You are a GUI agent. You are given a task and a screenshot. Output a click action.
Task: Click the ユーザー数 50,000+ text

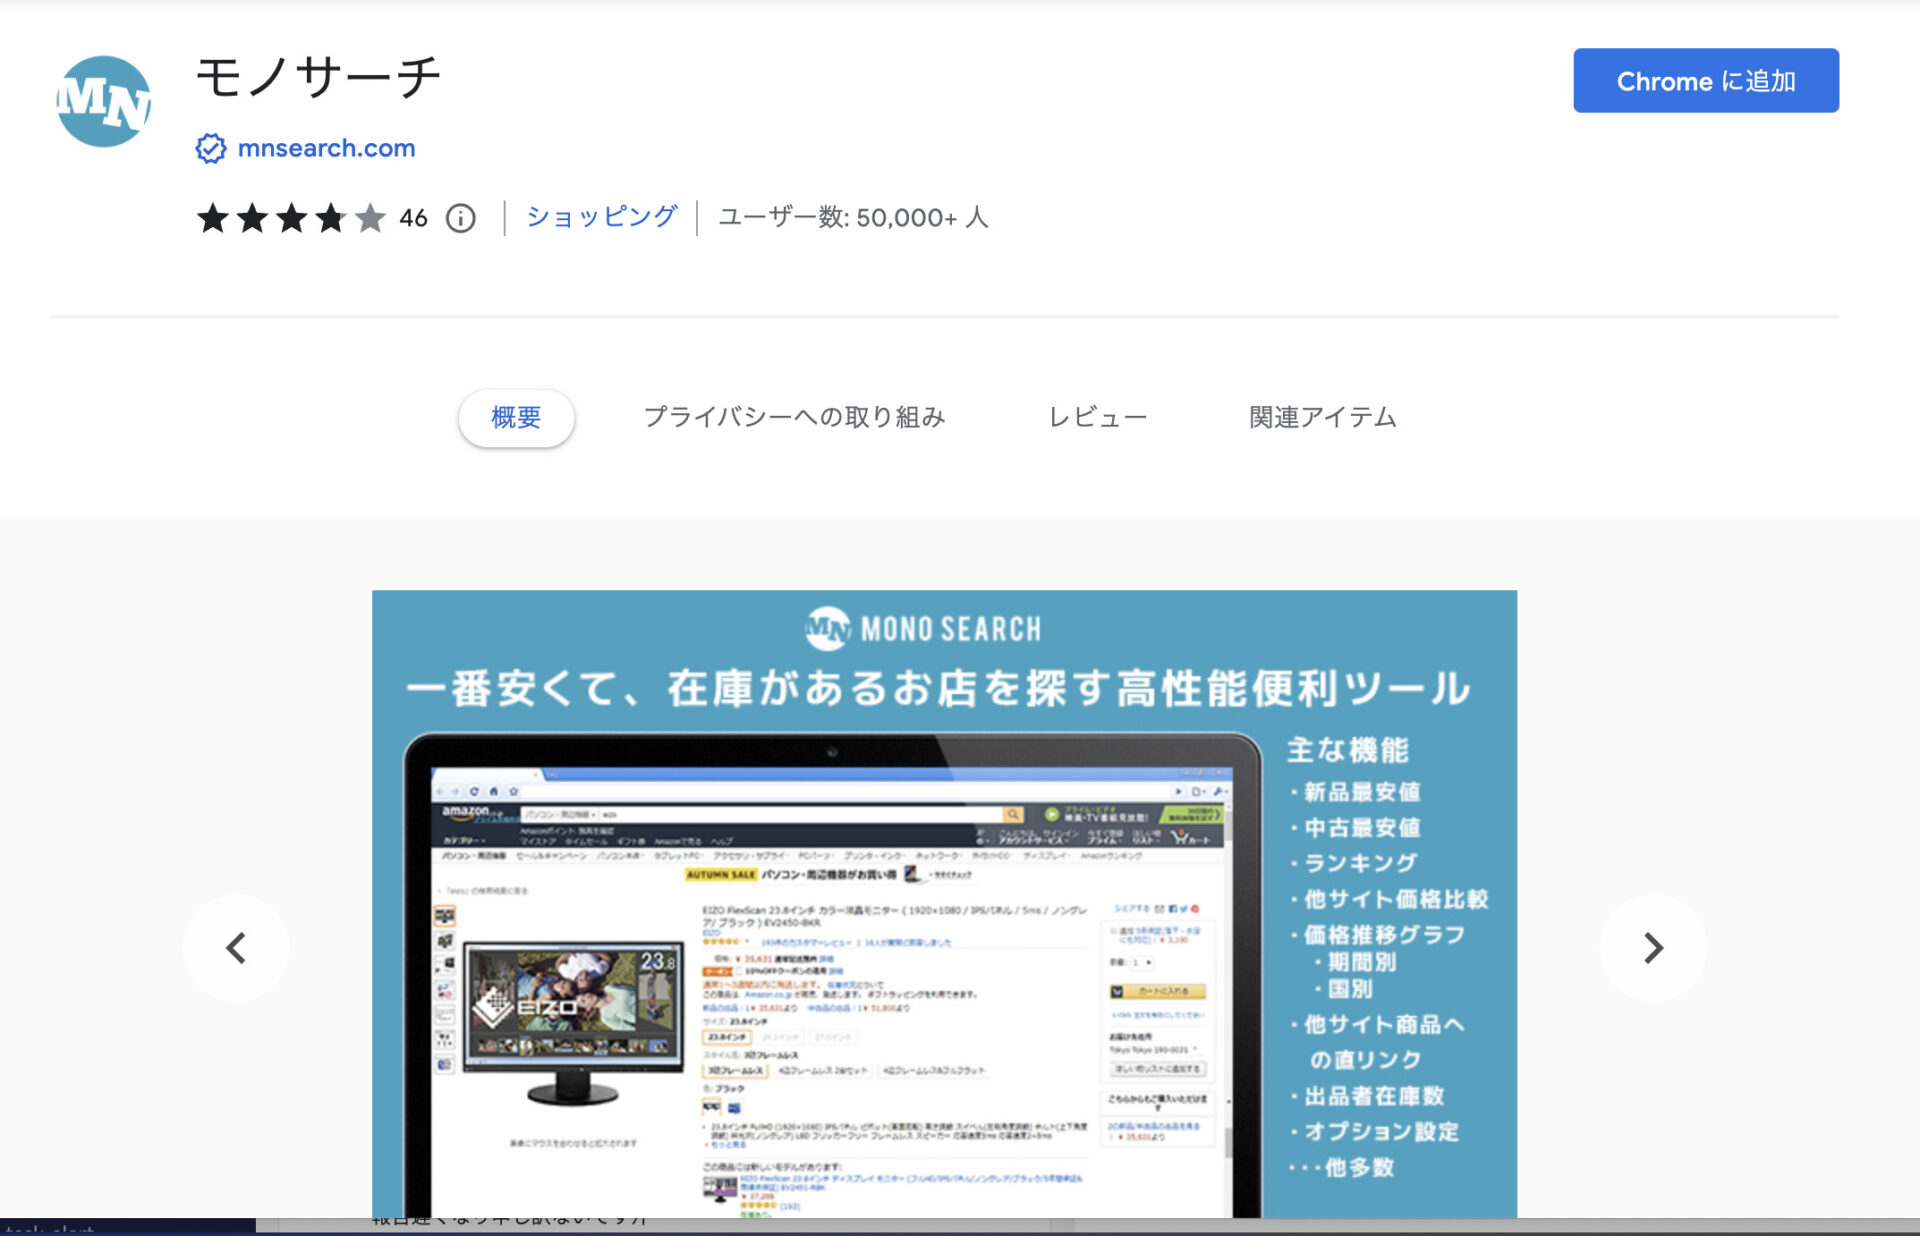click(853, 217)
